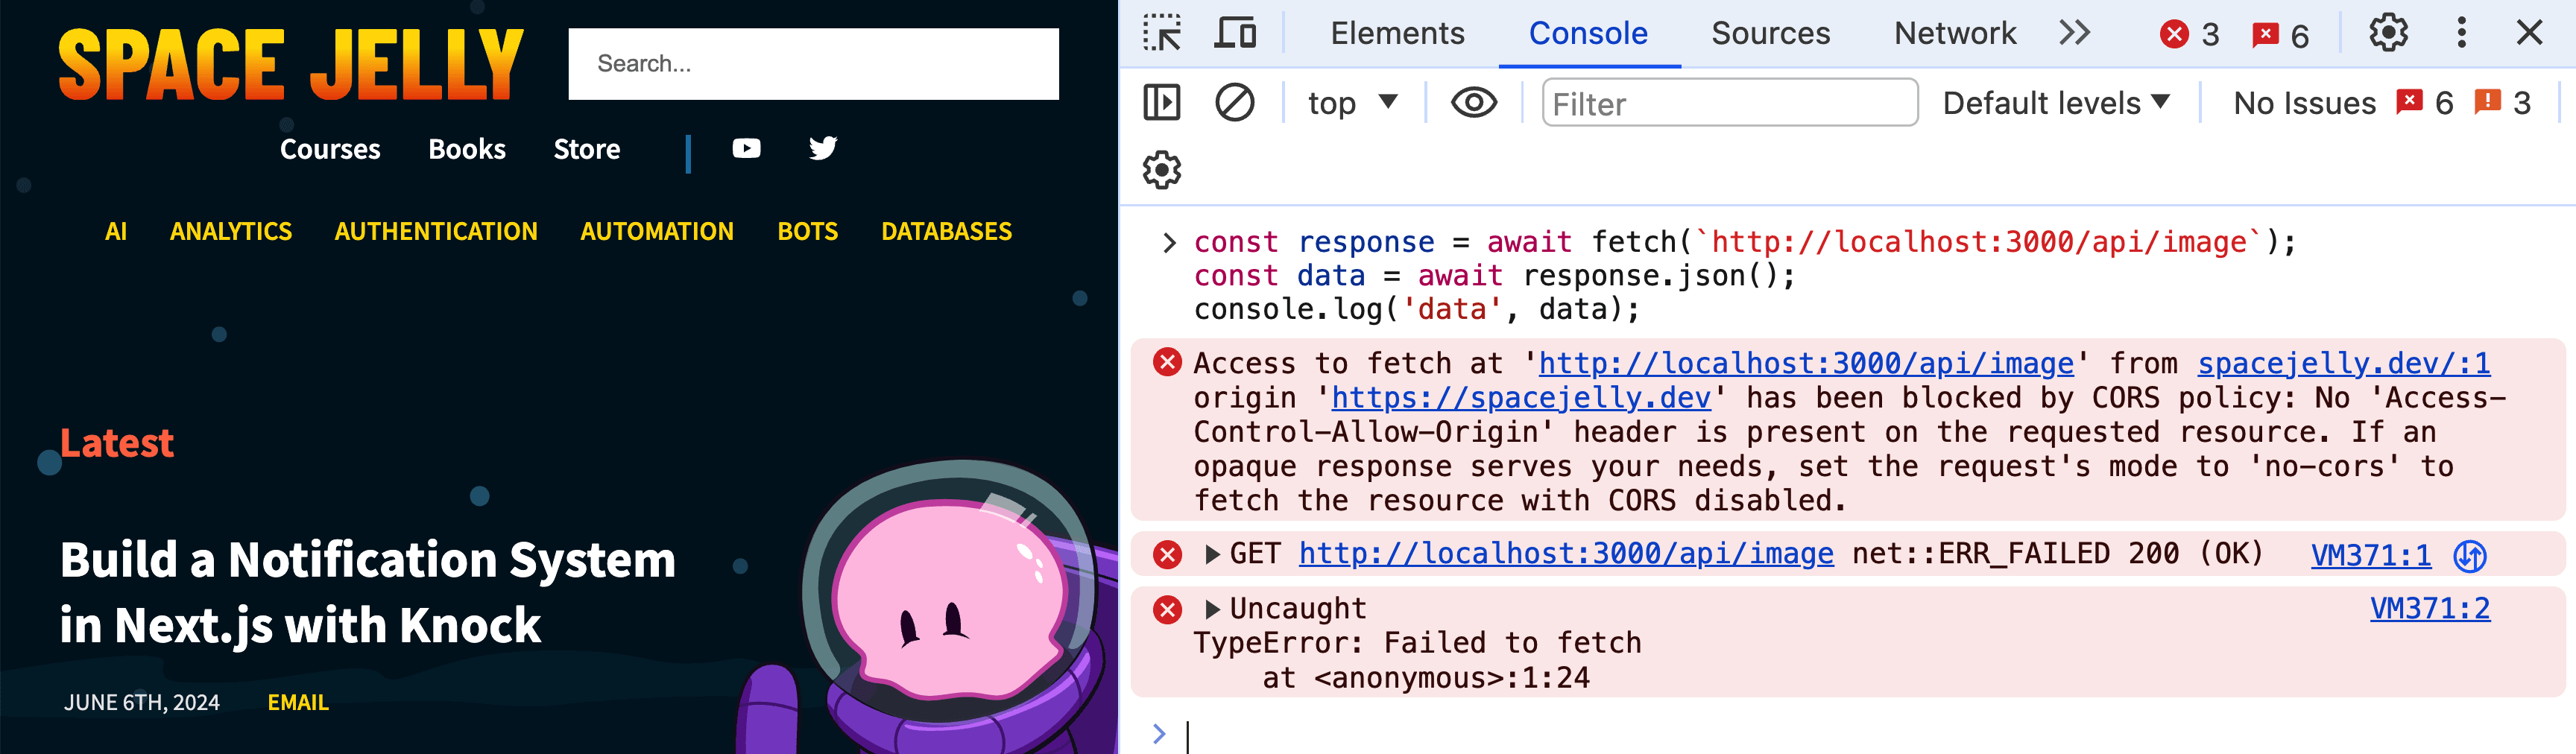Click the EMAIL tag link
Image resolution: width=2576 pixels, height=754 pixels.
tap(298, 702)
